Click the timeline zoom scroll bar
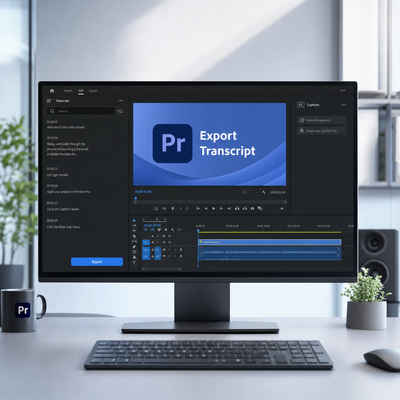Image resolution: width=400 pixels, height=400 pixels. [x=161, y=268]
